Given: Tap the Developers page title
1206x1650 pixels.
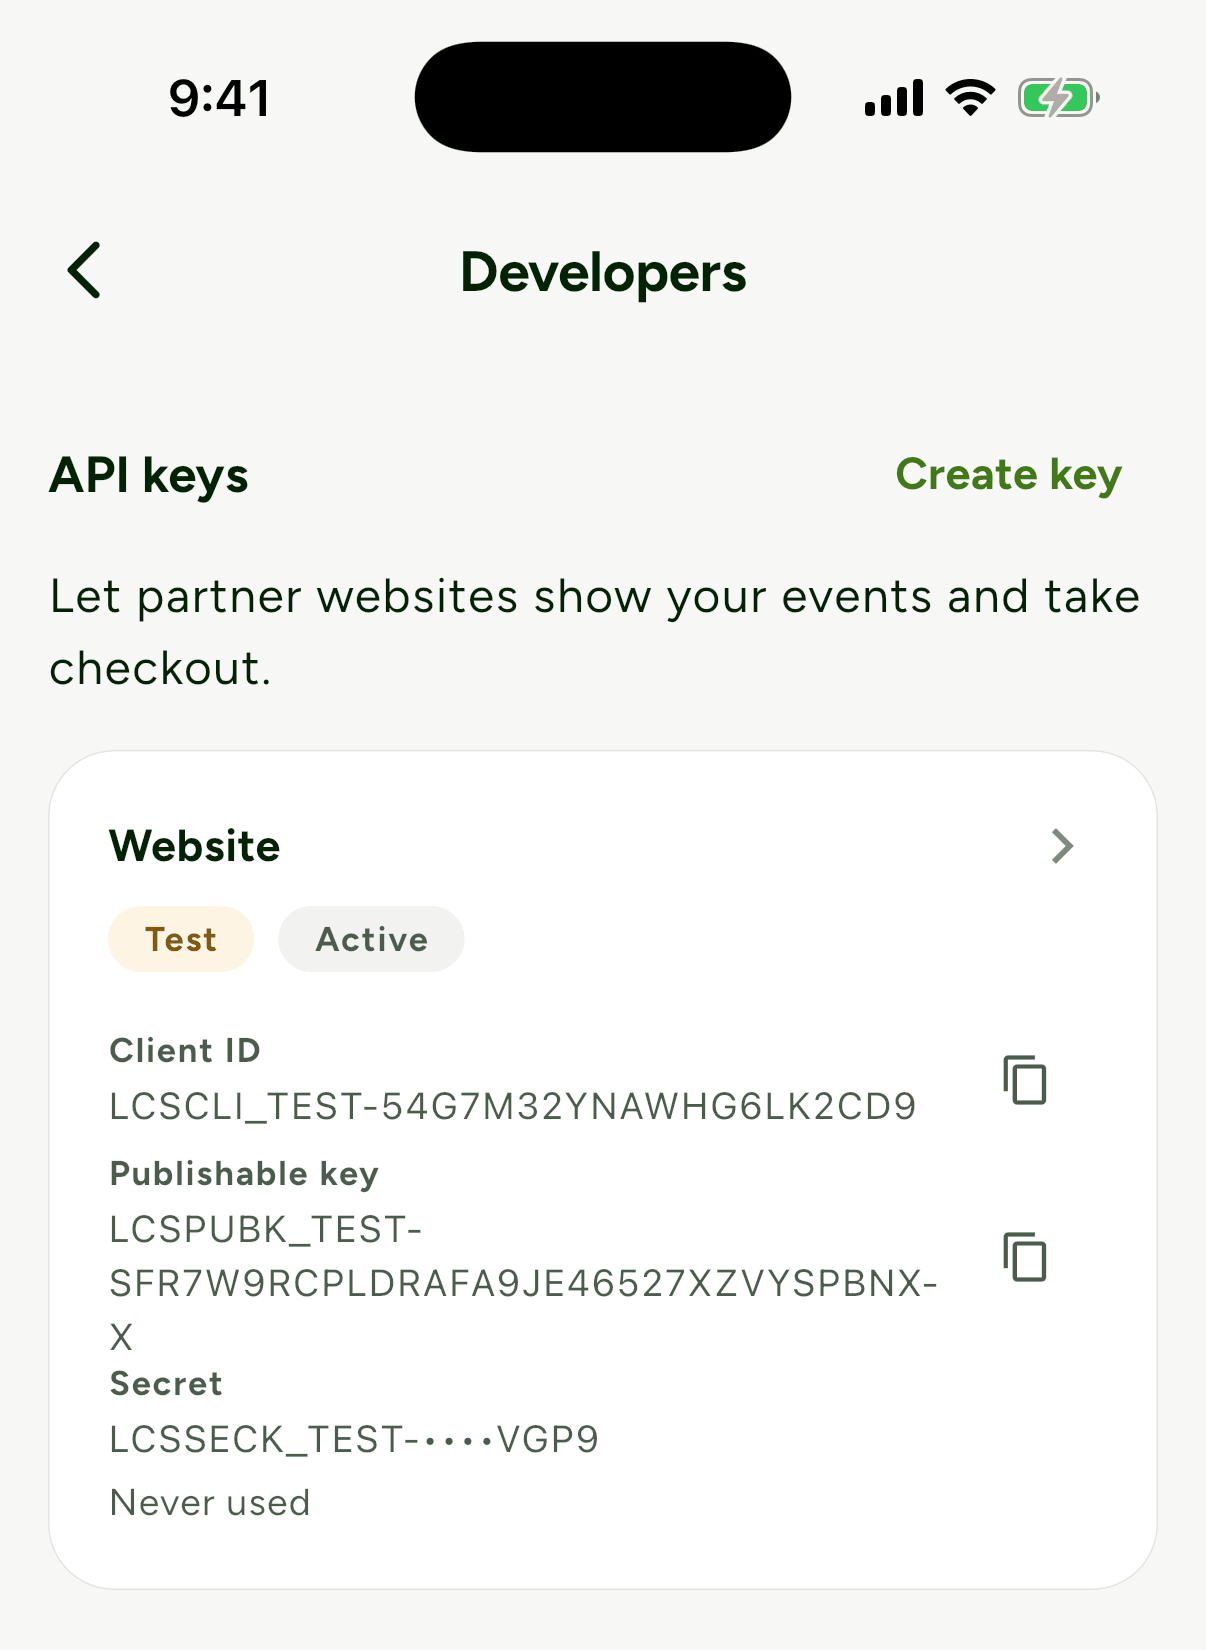Looking at the screenshot, I should click(x=603, y=272).
